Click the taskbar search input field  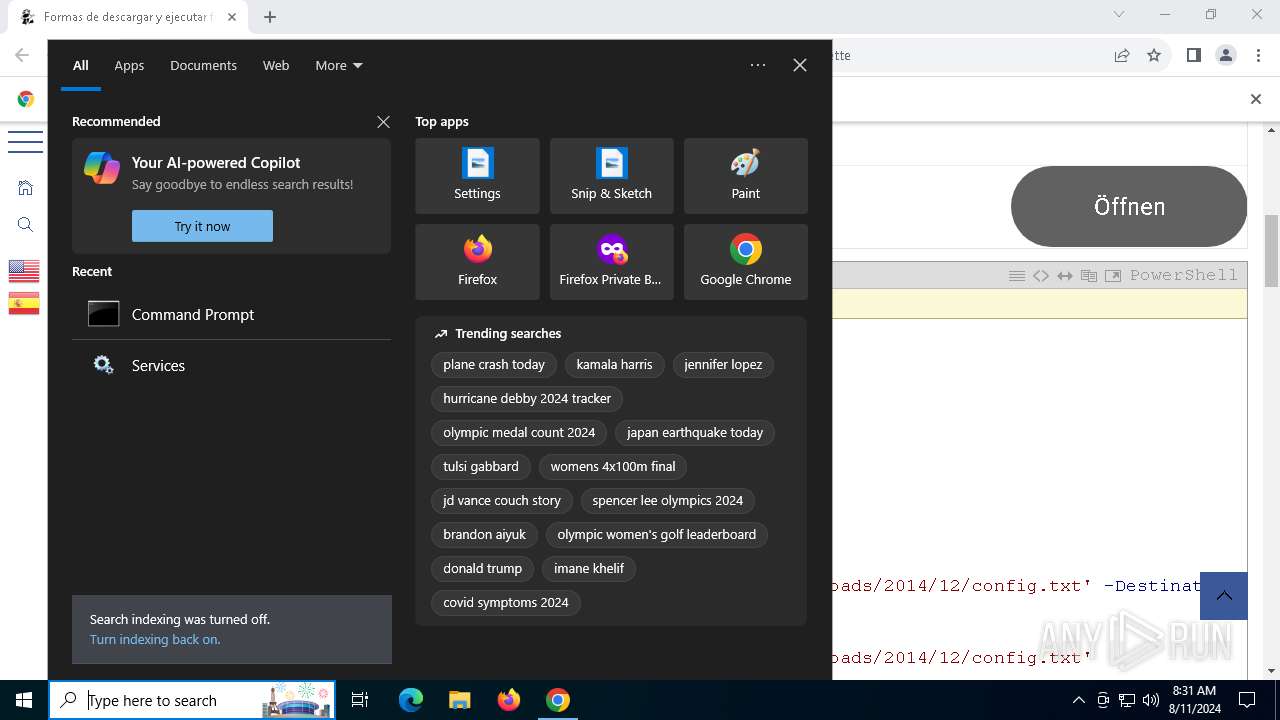[192, 700]
